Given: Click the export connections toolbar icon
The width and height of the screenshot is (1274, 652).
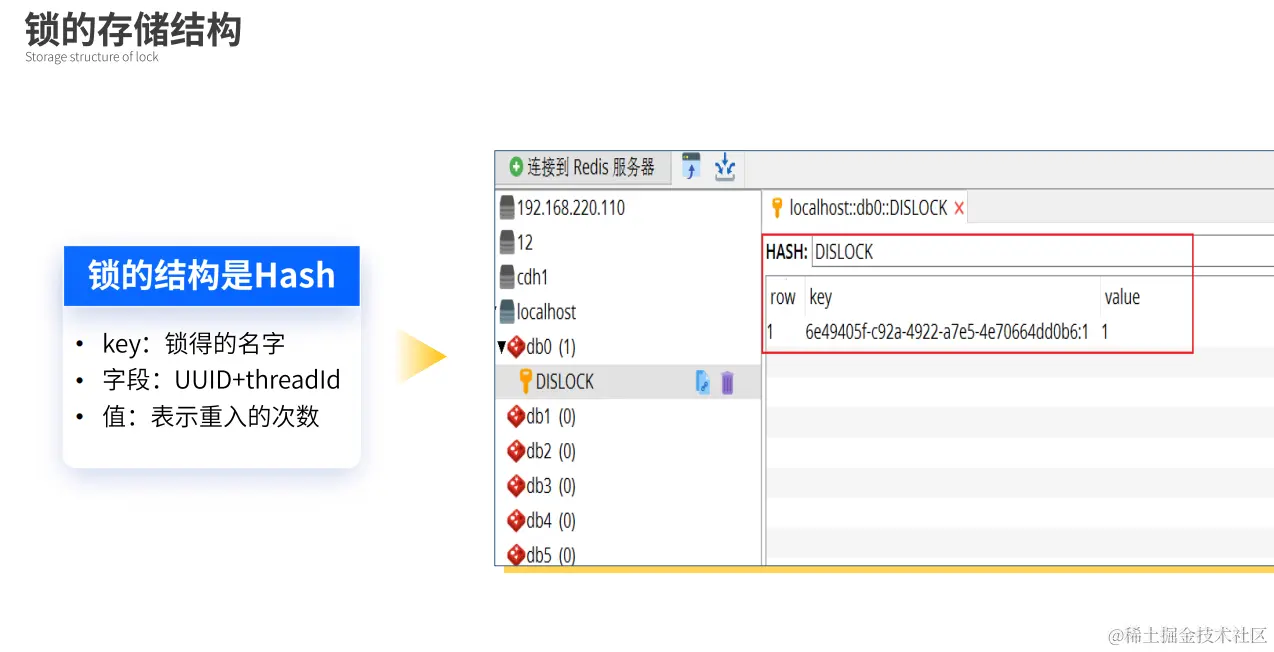Looking at the screenshot, I should coord(725,167).
